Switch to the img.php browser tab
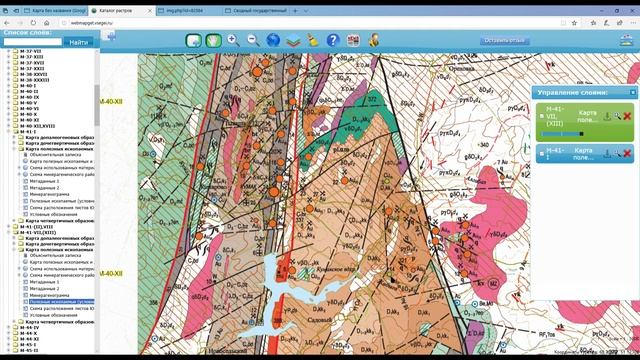This screenshot has height=360, width=640. (189, 11)
